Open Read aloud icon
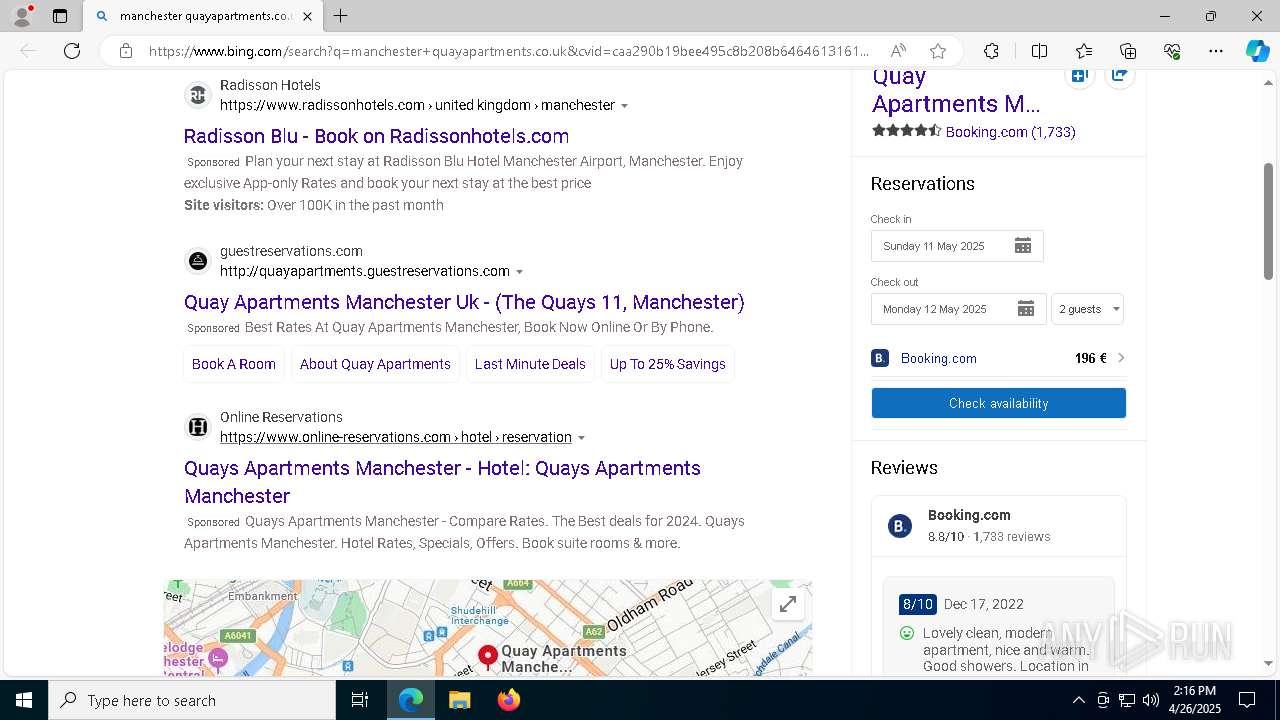 [x=898, y=51]
